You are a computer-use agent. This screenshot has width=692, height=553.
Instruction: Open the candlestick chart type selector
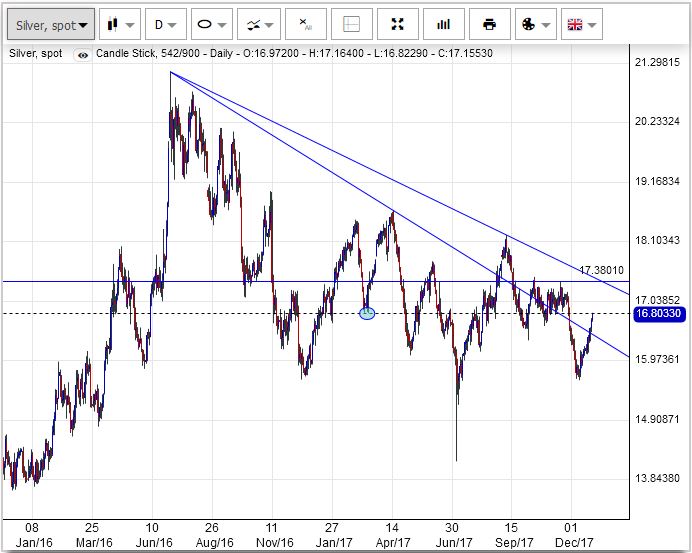tap(120, 25)
